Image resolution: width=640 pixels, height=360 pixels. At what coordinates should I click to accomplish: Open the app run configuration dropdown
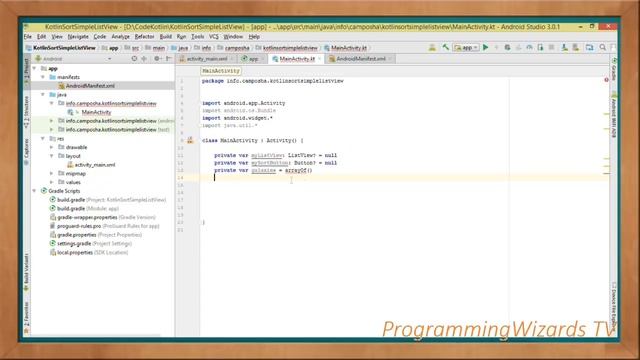(x=466, y=48)
